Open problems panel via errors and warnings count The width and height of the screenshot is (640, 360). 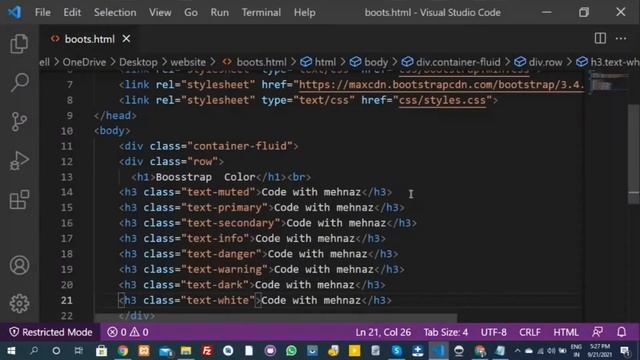pyautogui.click(x=128, y=332)
